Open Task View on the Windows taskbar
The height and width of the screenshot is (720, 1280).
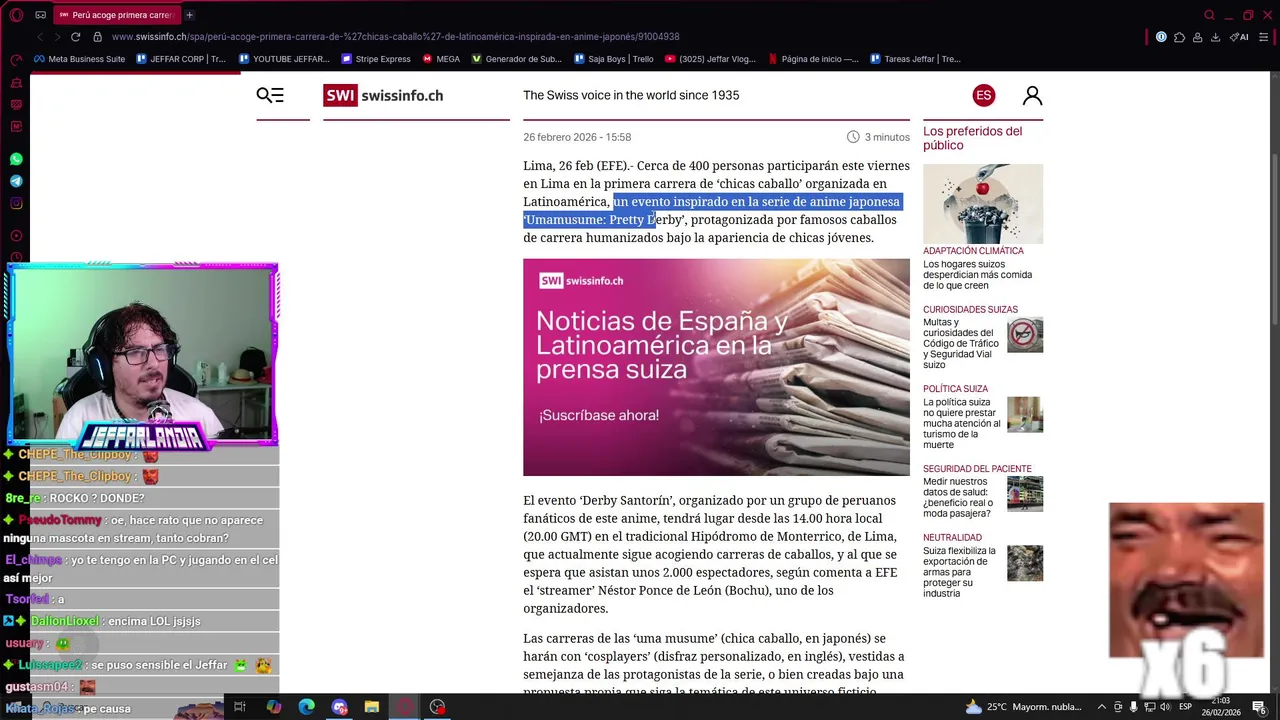[240, 707]
